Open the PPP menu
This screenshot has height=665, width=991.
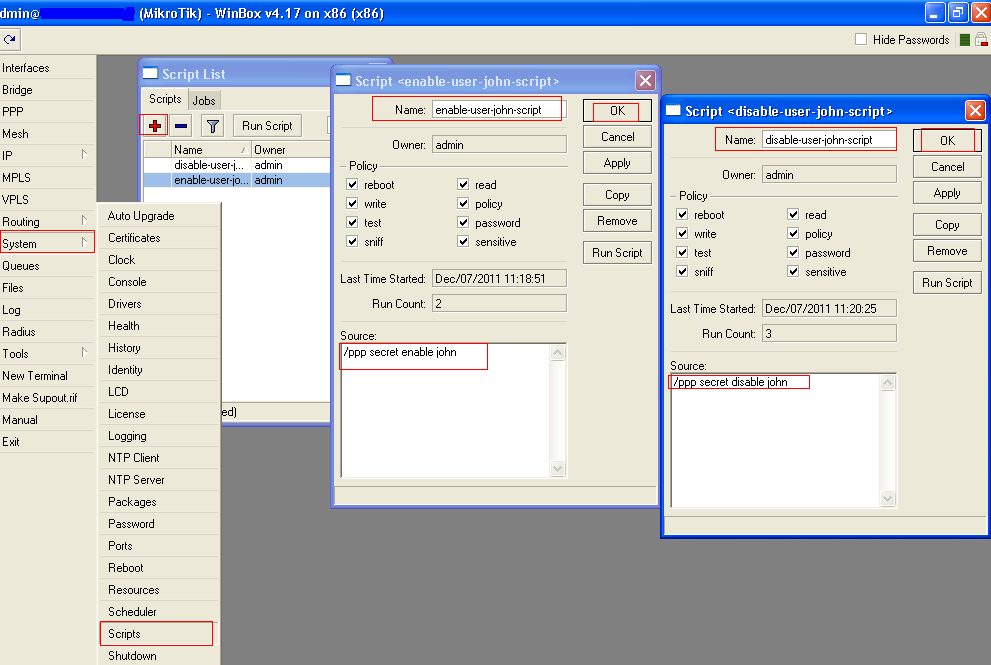[47, 111]
